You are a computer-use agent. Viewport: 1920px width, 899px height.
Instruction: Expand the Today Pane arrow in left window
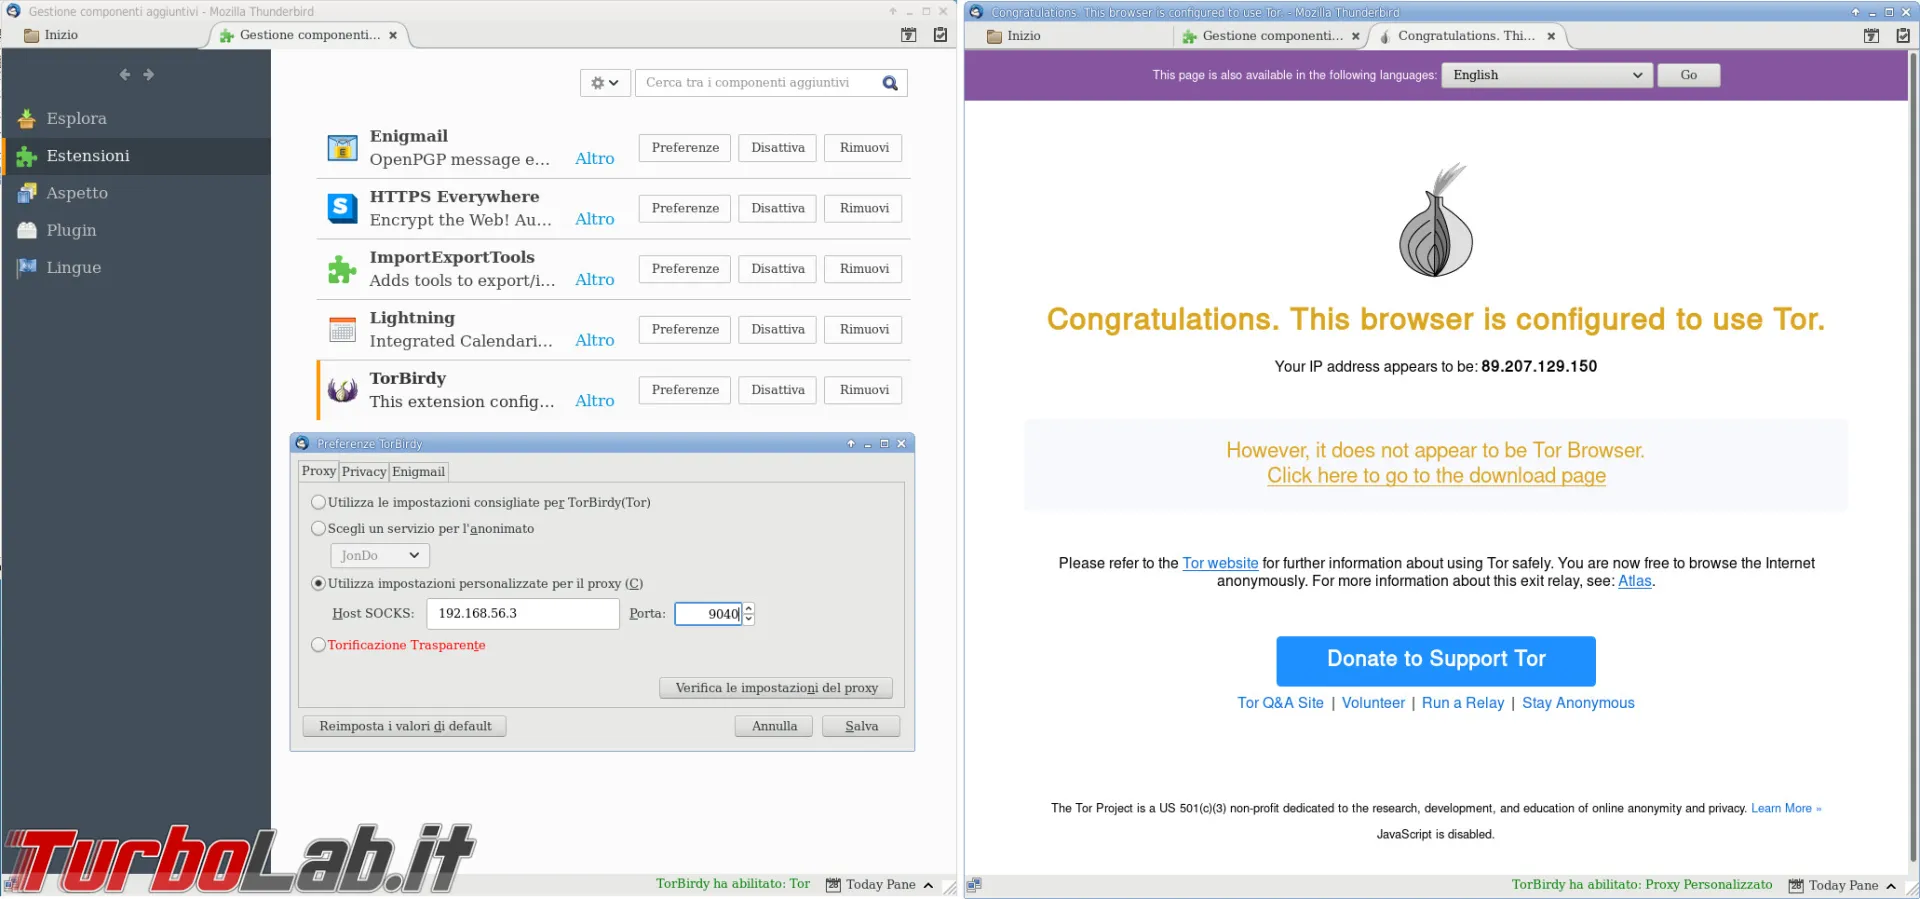929,885
